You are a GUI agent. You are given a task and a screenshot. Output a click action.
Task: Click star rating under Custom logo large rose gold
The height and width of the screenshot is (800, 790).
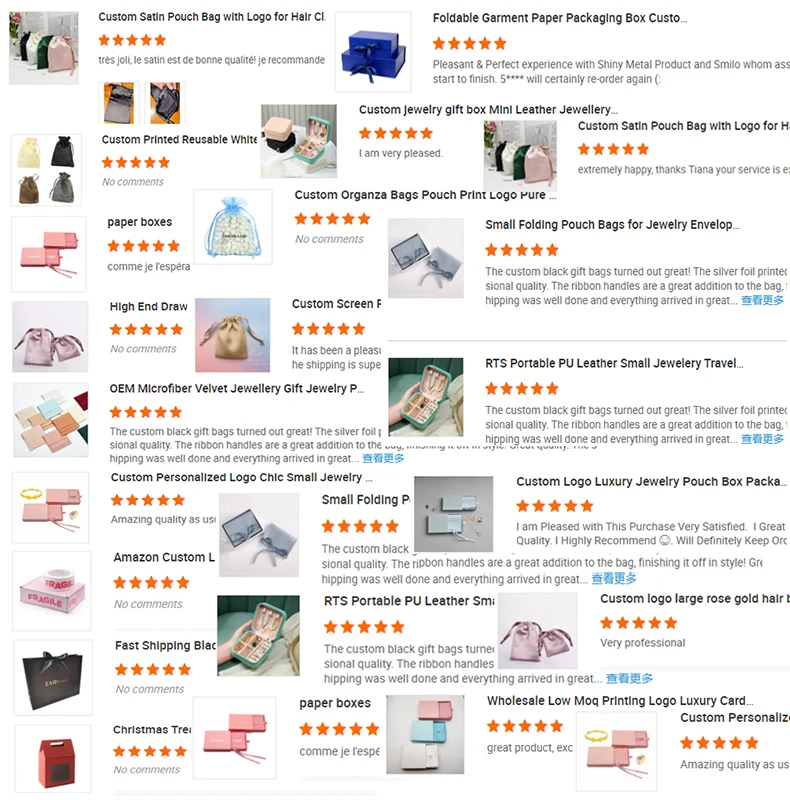(638, 623)
